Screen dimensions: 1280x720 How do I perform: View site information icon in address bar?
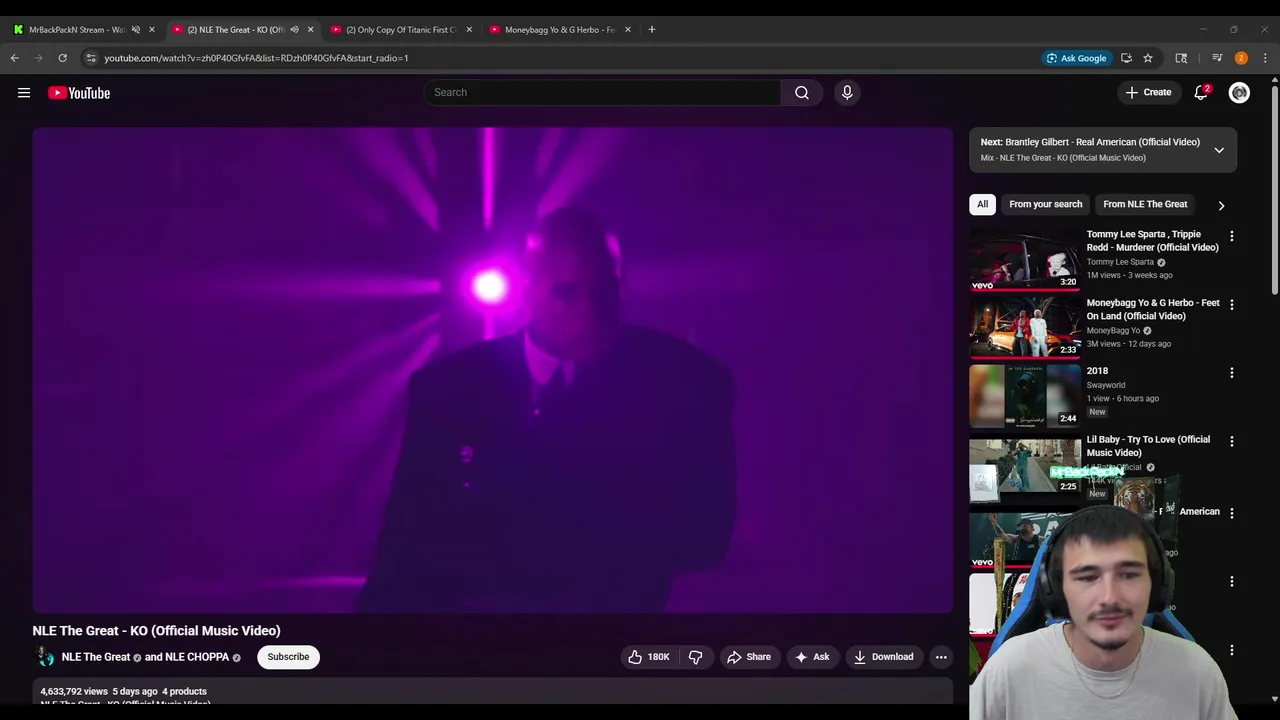coord(91,58)
